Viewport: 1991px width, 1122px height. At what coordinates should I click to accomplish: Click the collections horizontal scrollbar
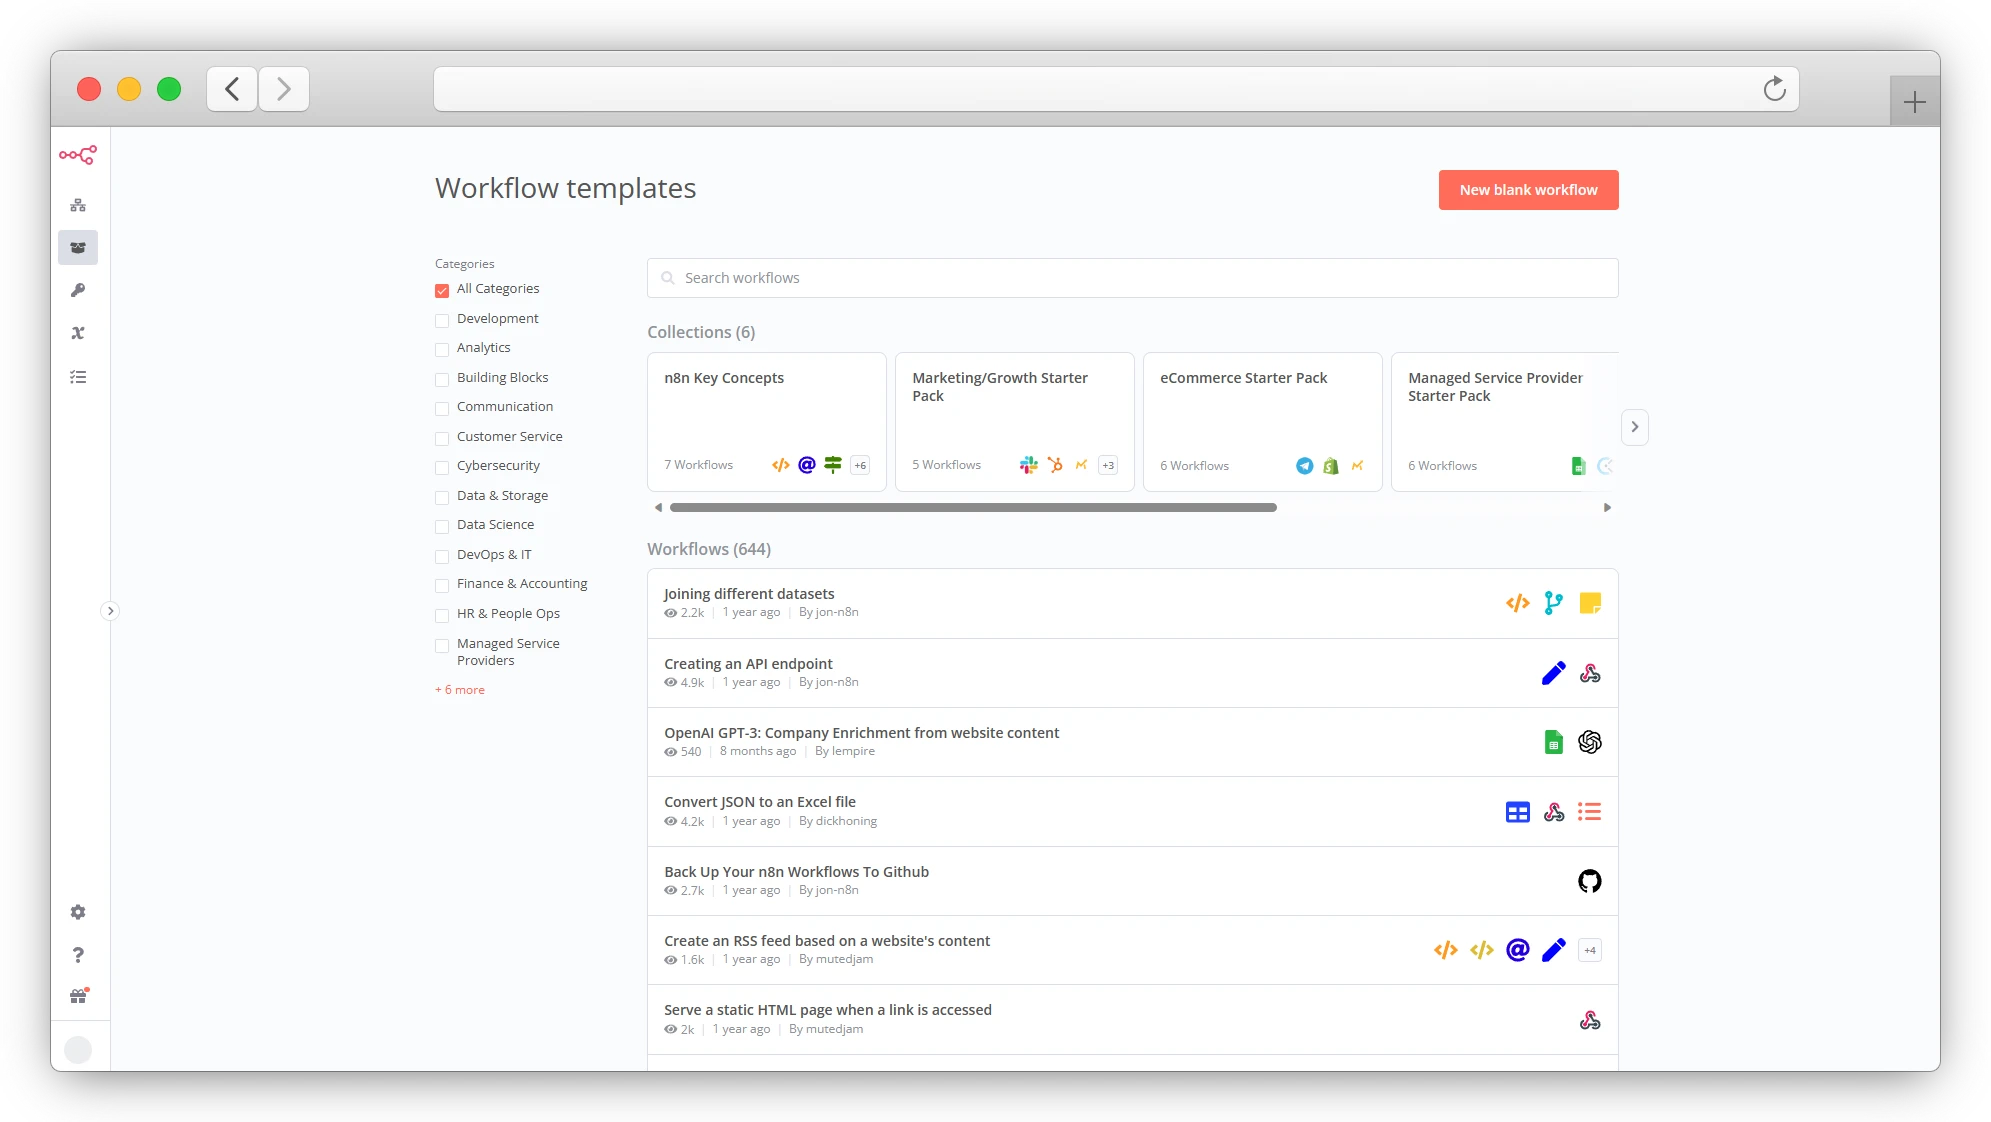tap(972, 508)
